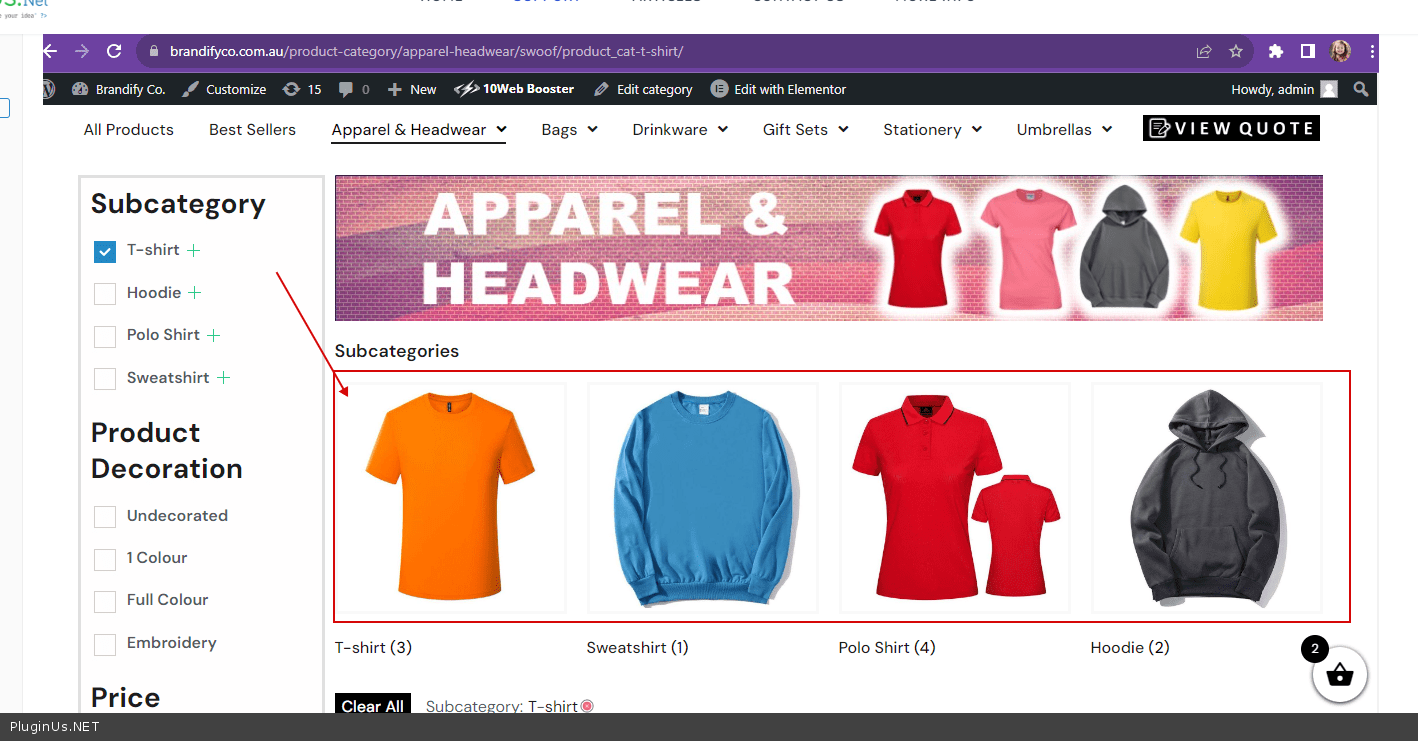Image resolution: width=1418 pixels, height=741 pixels.
Task: Toggle the browser side panel icon
Action: 1307,51
